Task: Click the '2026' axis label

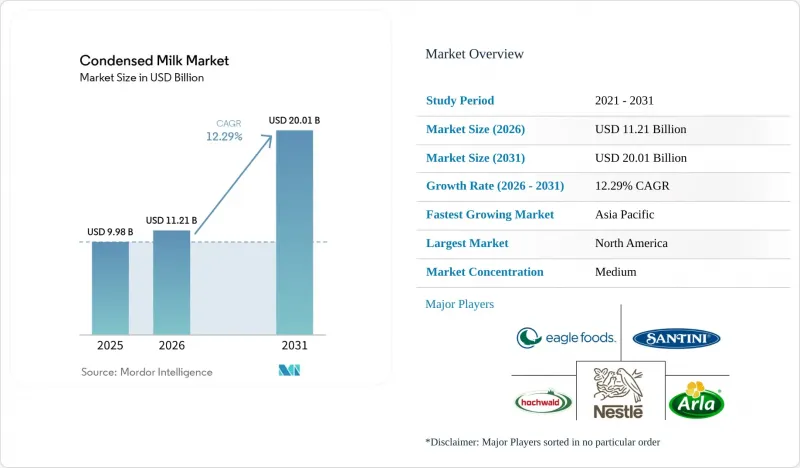Action: 171,346
